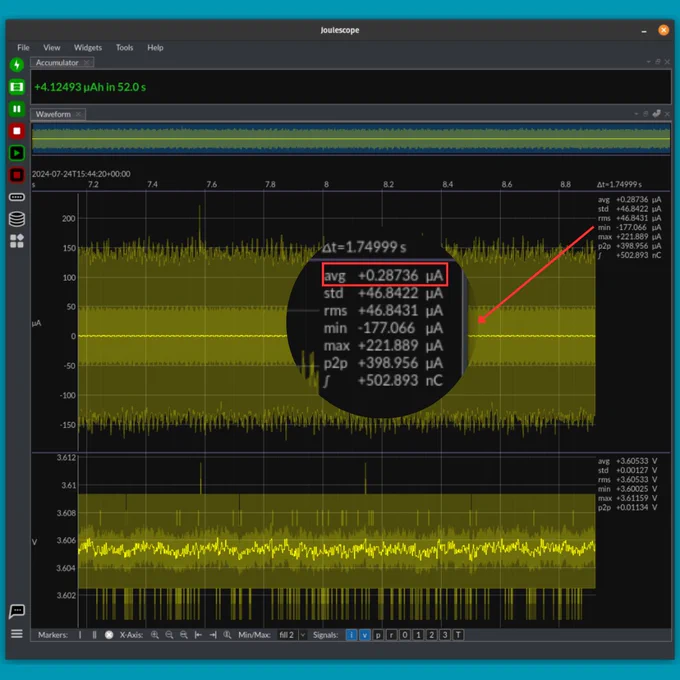The image size is (680, 680).
Task: Click the accumulator value +4.12493 µAh in 52.0 s
Action: pos(90,87)
